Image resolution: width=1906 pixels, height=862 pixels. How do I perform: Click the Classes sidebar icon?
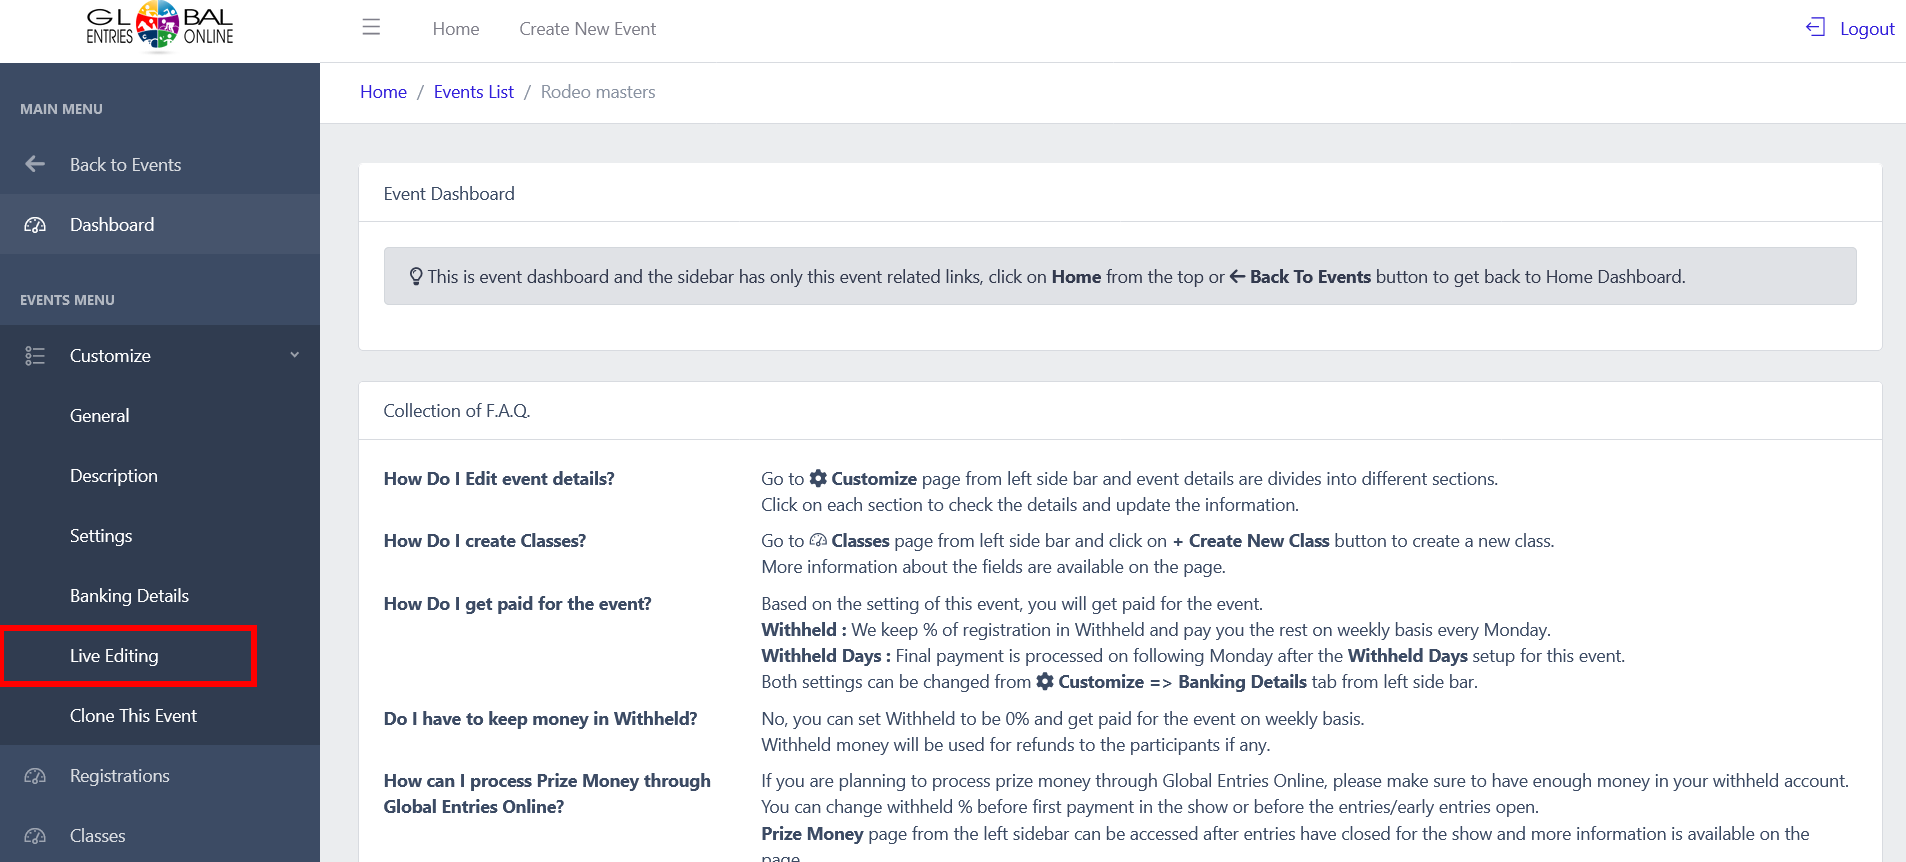[x=35, y=836]
